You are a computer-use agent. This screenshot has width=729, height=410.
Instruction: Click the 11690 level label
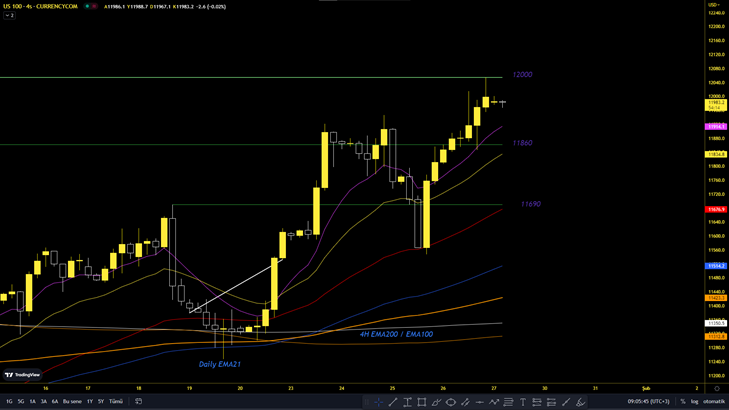tap(530, 204)
